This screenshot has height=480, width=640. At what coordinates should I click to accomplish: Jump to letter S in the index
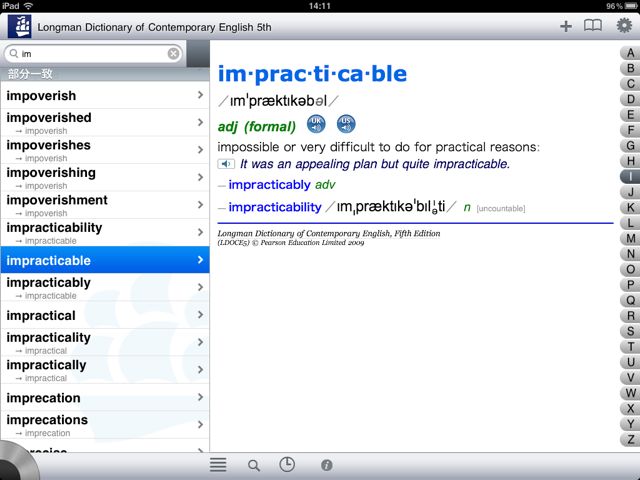pos(630,331)
